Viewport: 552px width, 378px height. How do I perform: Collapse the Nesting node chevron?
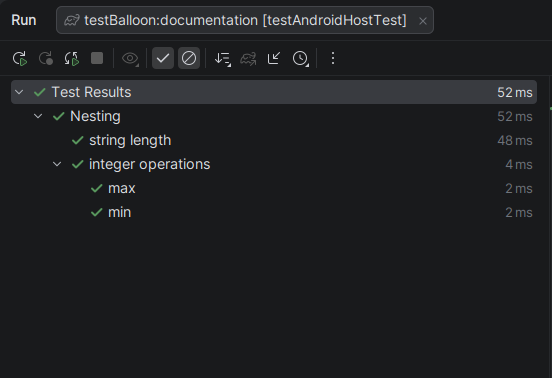(38, 116)
